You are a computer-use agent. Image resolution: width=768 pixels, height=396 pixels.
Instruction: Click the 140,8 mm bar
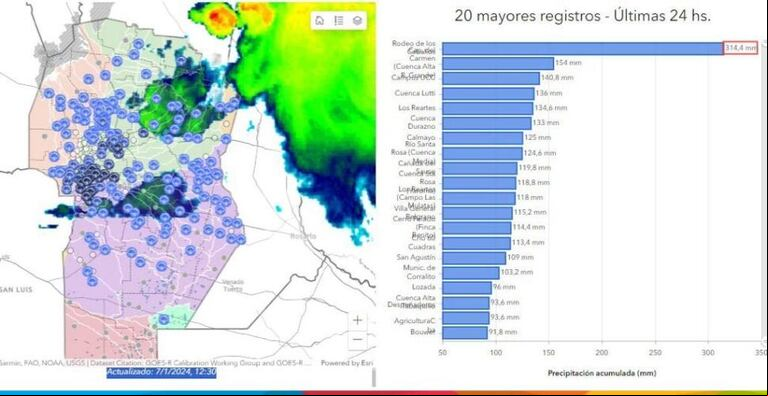click(x=491, y=78)
